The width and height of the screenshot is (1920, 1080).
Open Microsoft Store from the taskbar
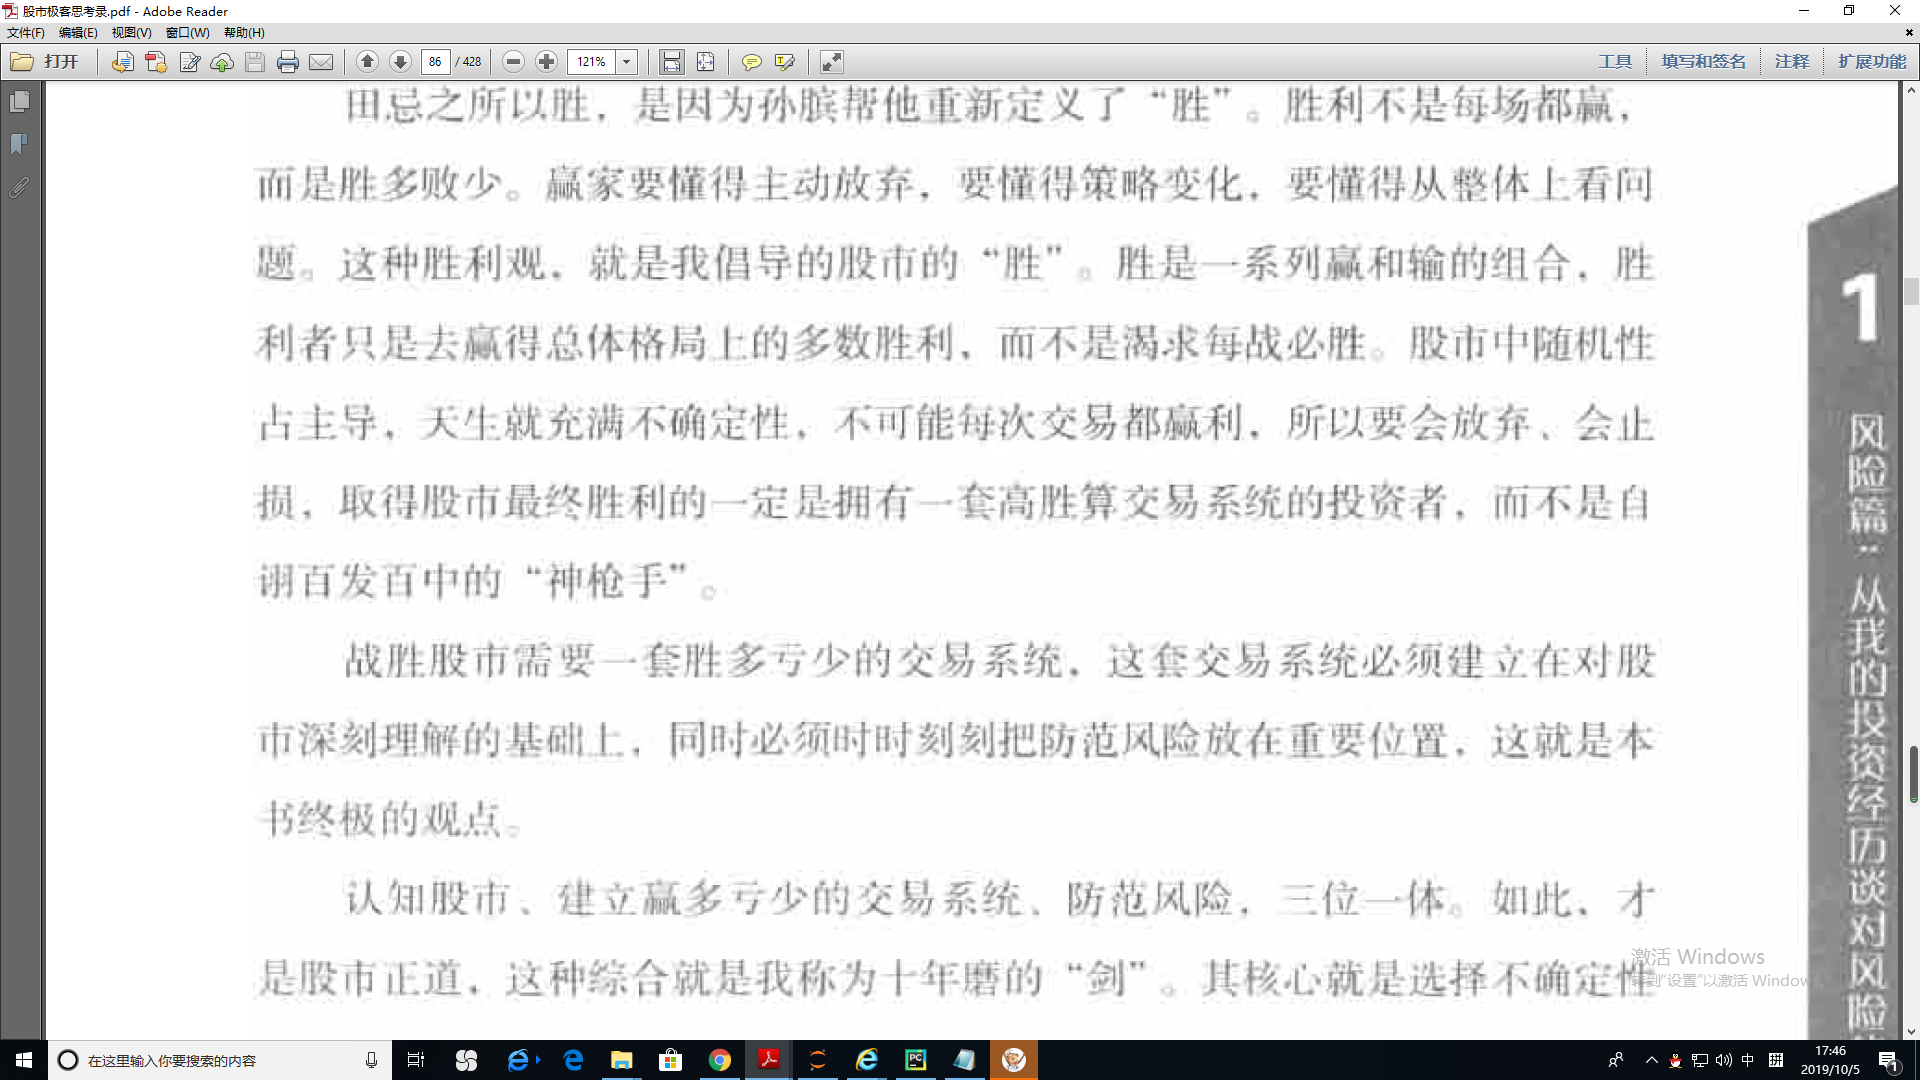tap(670, 1060)
